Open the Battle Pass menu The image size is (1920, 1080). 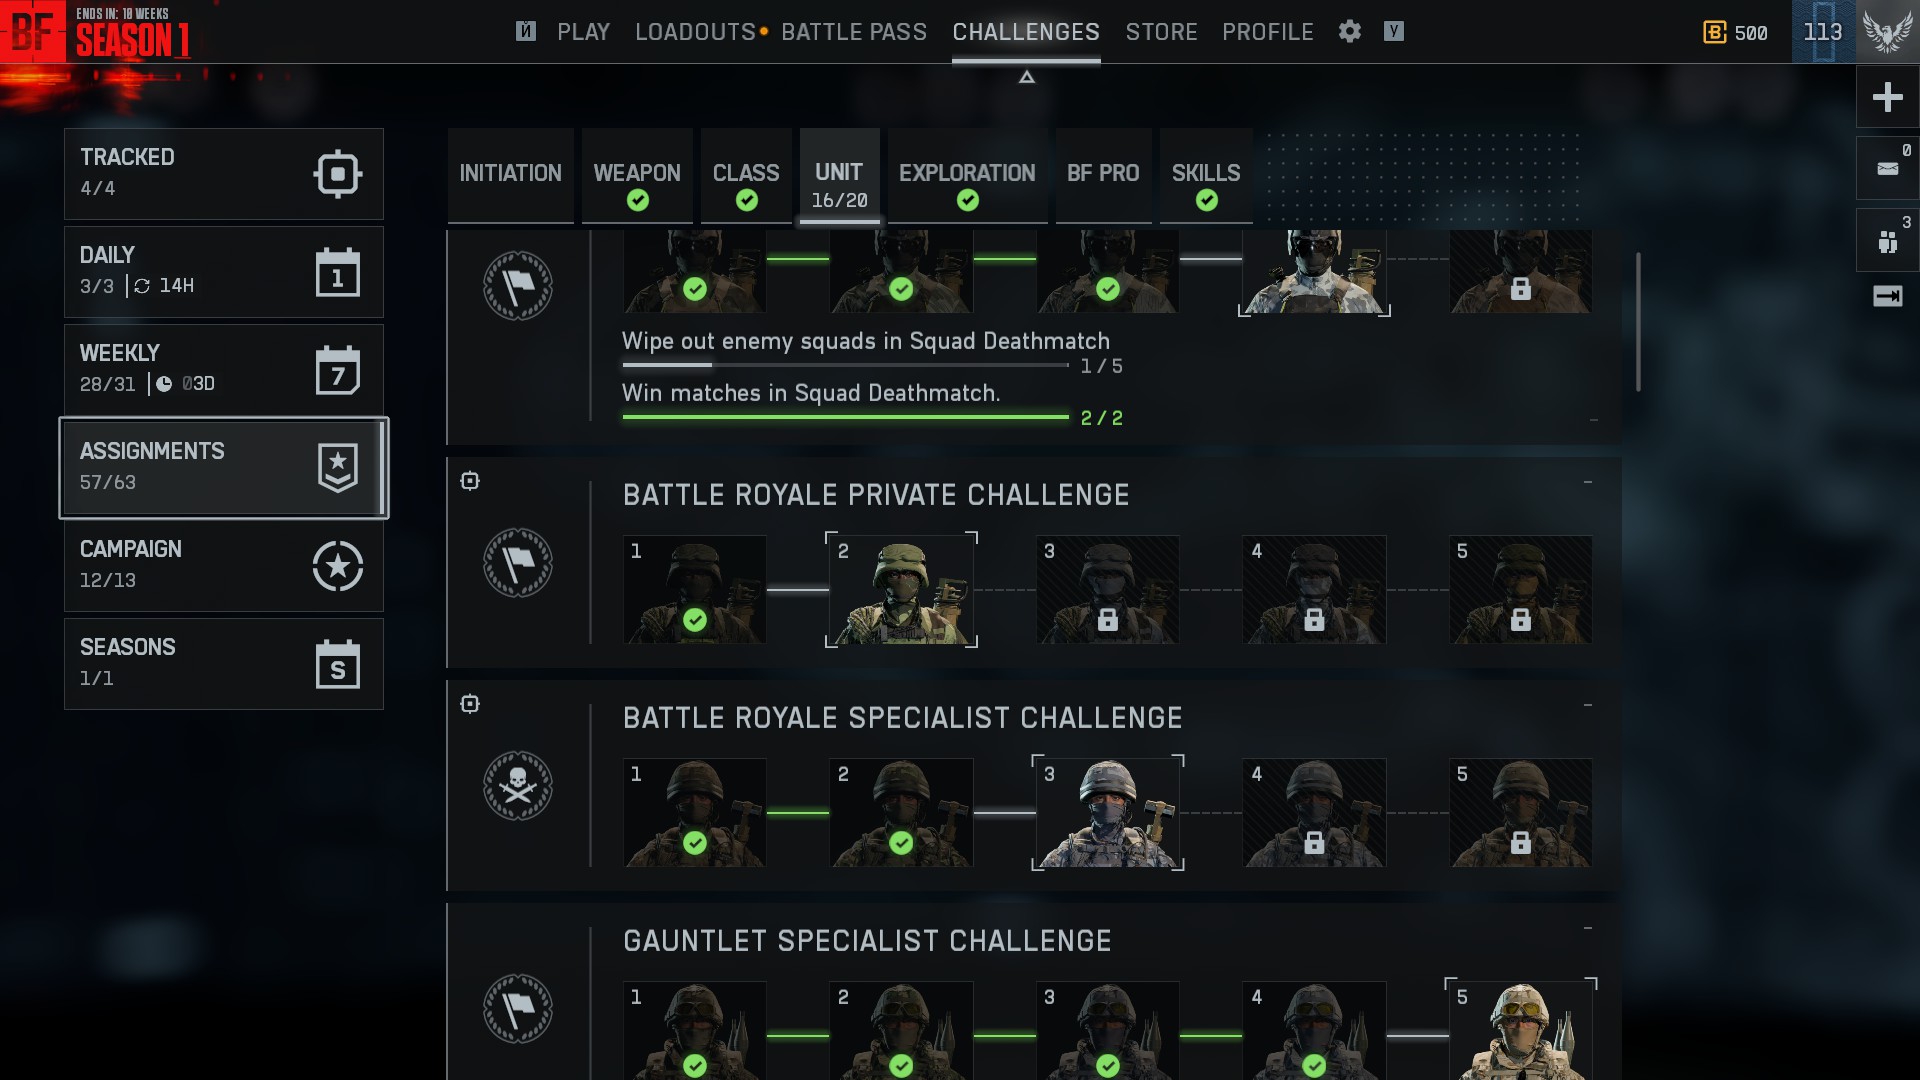(854, 32)
